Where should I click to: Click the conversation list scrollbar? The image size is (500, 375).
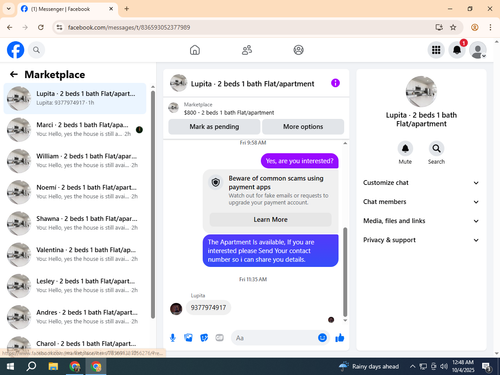pos(153,204)
